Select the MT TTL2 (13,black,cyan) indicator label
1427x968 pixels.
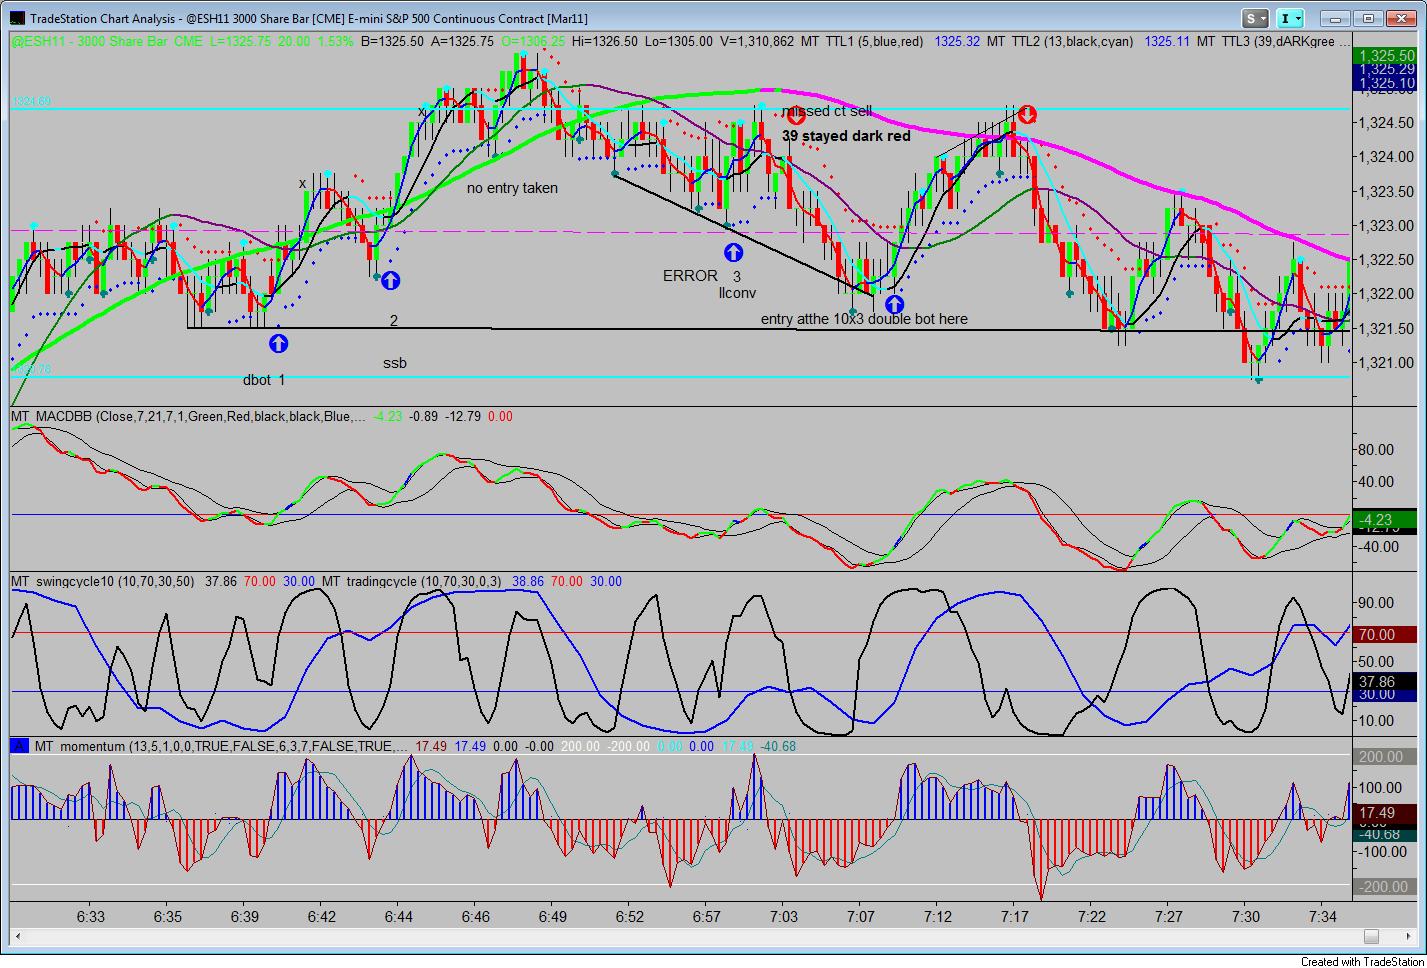(1060, 41)
